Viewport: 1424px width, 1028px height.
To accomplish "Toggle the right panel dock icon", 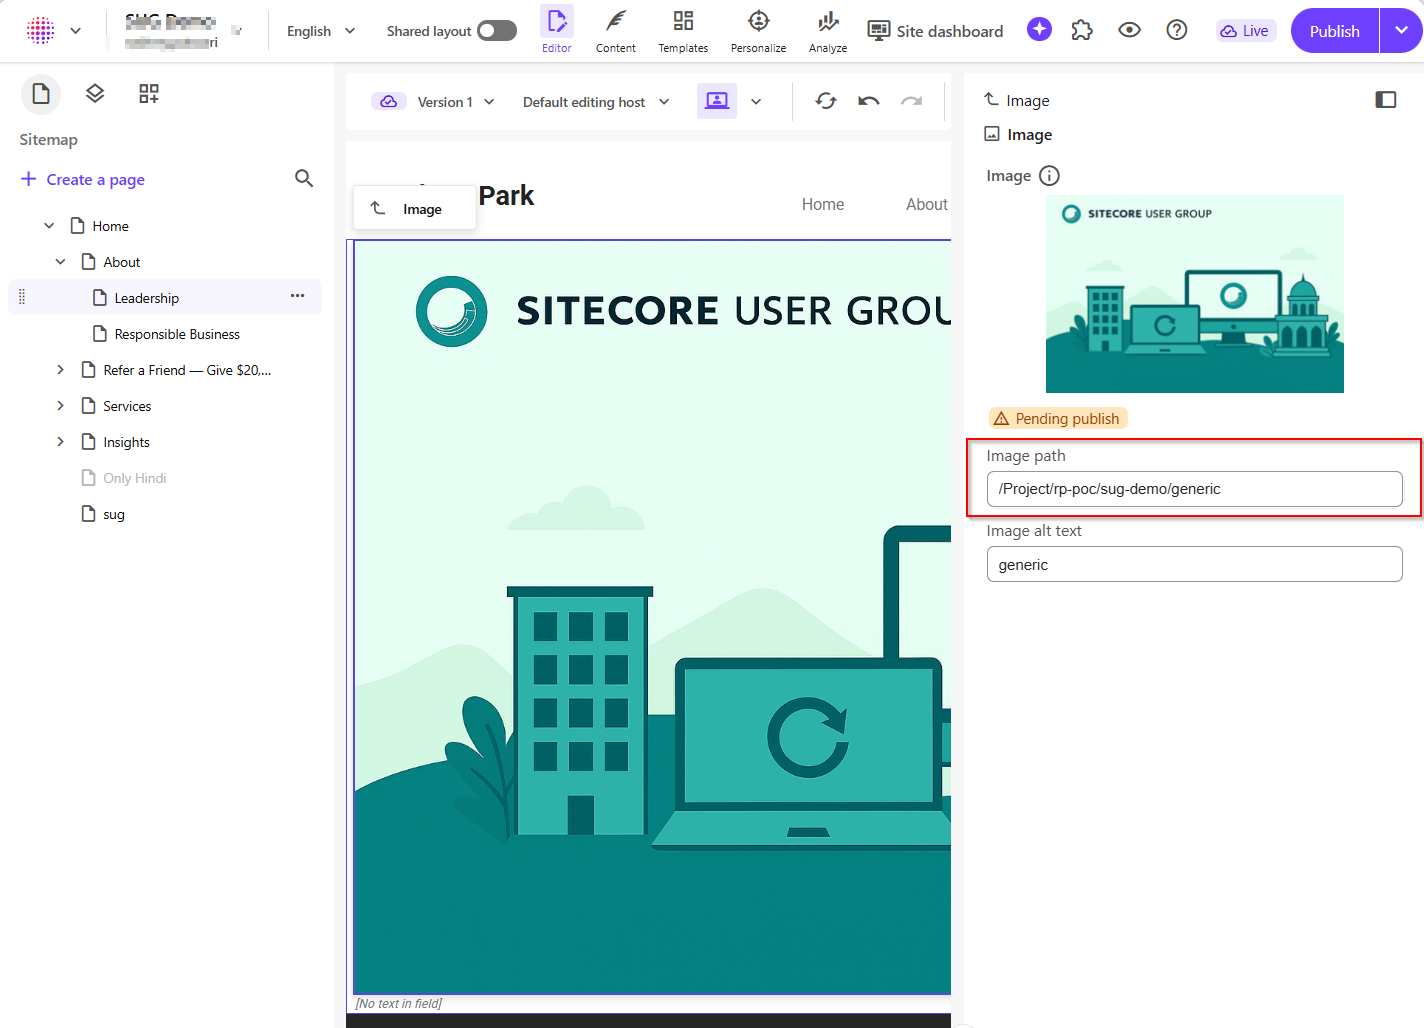I will [x=1386, y=99].
